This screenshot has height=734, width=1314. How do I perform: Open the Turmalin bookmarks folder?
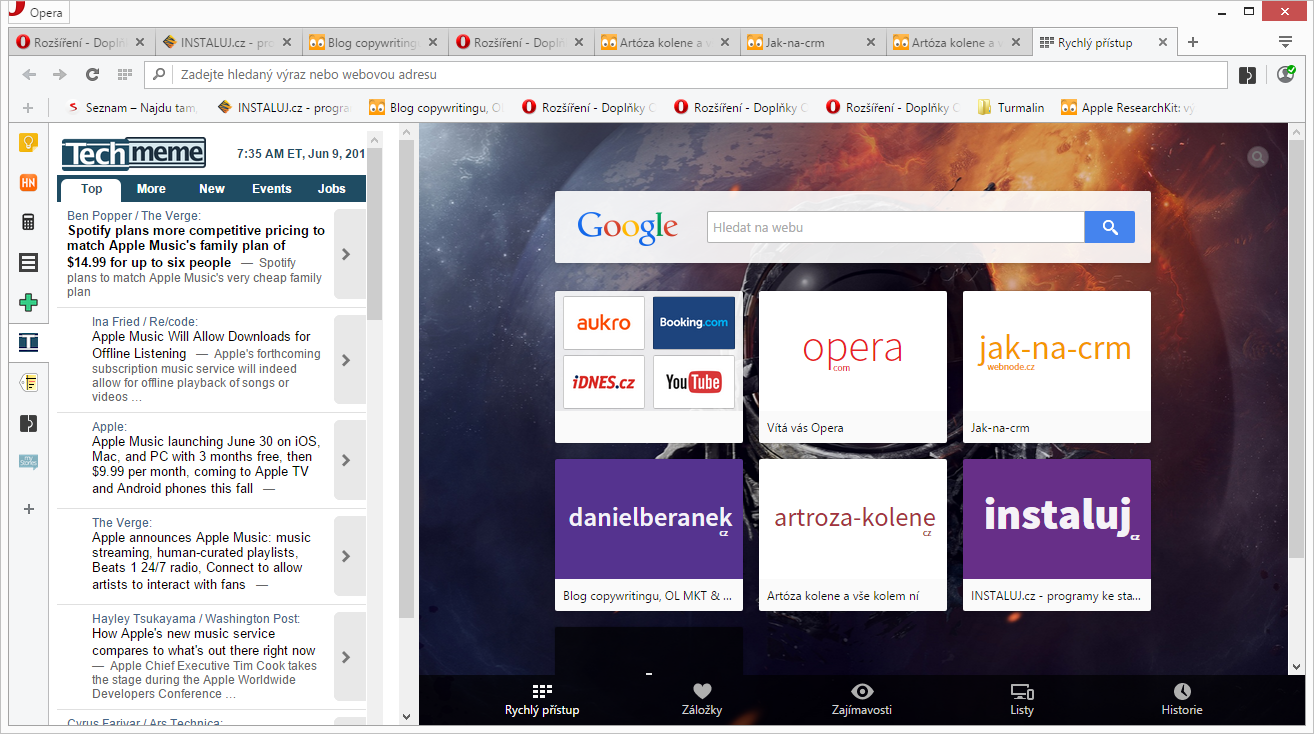(1011, 108)
